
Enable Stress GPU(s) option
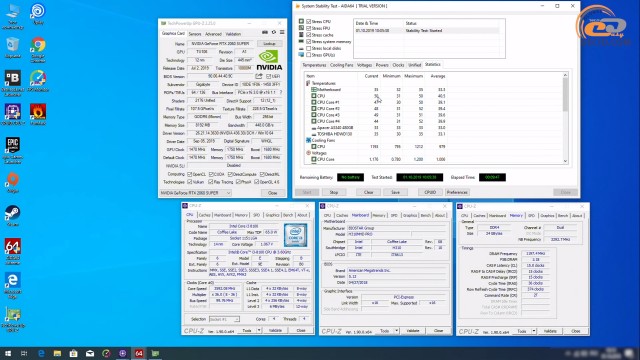309,55
